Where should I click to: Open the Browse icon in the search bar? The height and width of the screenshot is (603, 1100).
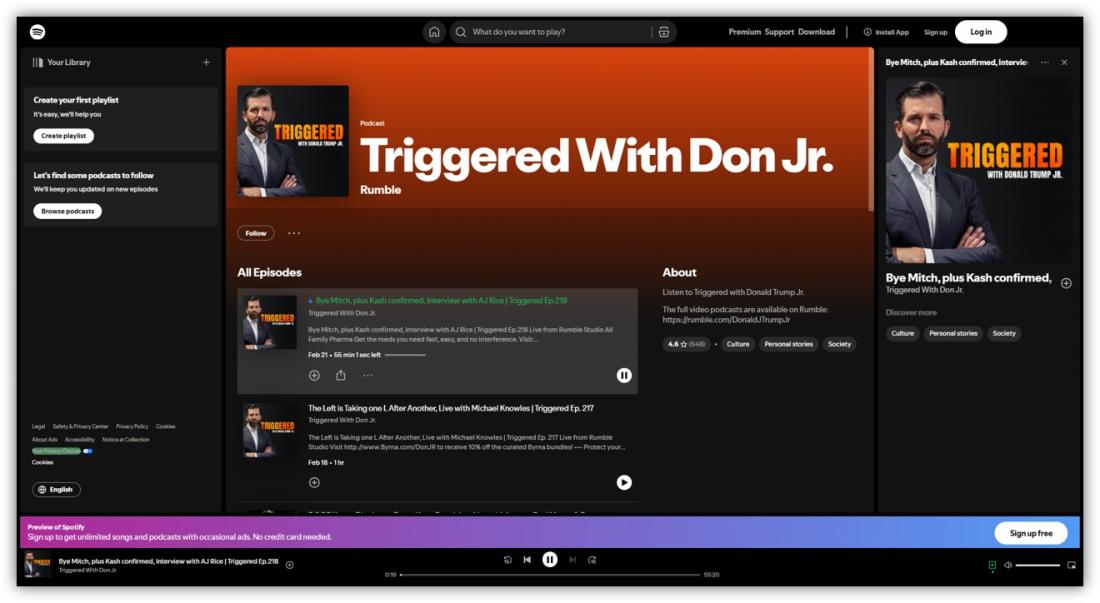pyautogui.click(x=664, y=32)
